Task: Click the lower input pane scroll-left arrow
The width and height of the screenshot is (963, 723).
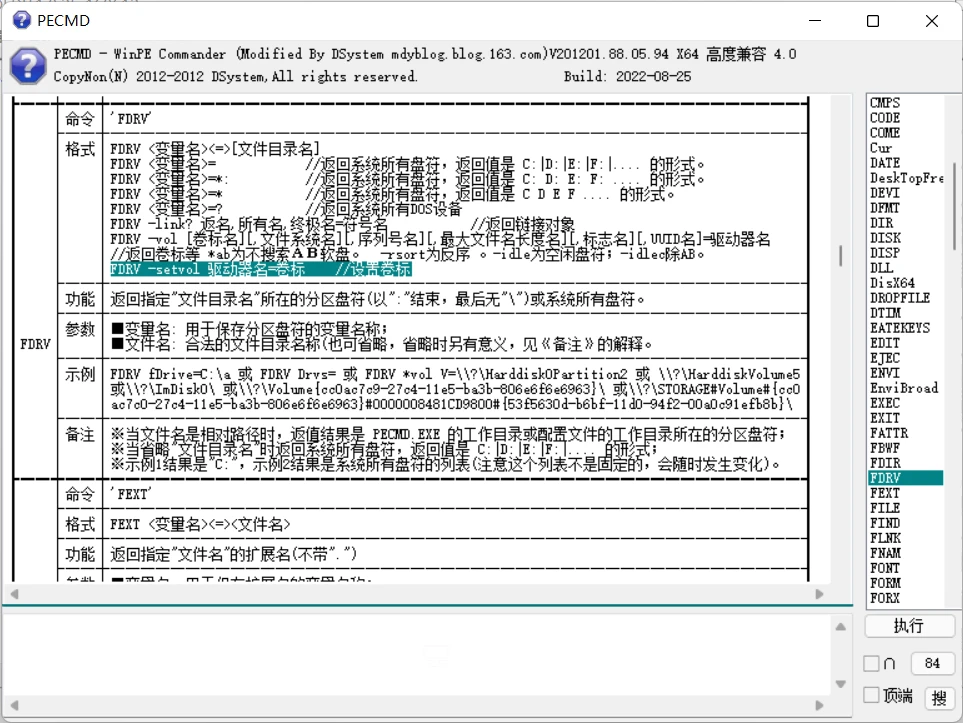Action: [15, 706]
